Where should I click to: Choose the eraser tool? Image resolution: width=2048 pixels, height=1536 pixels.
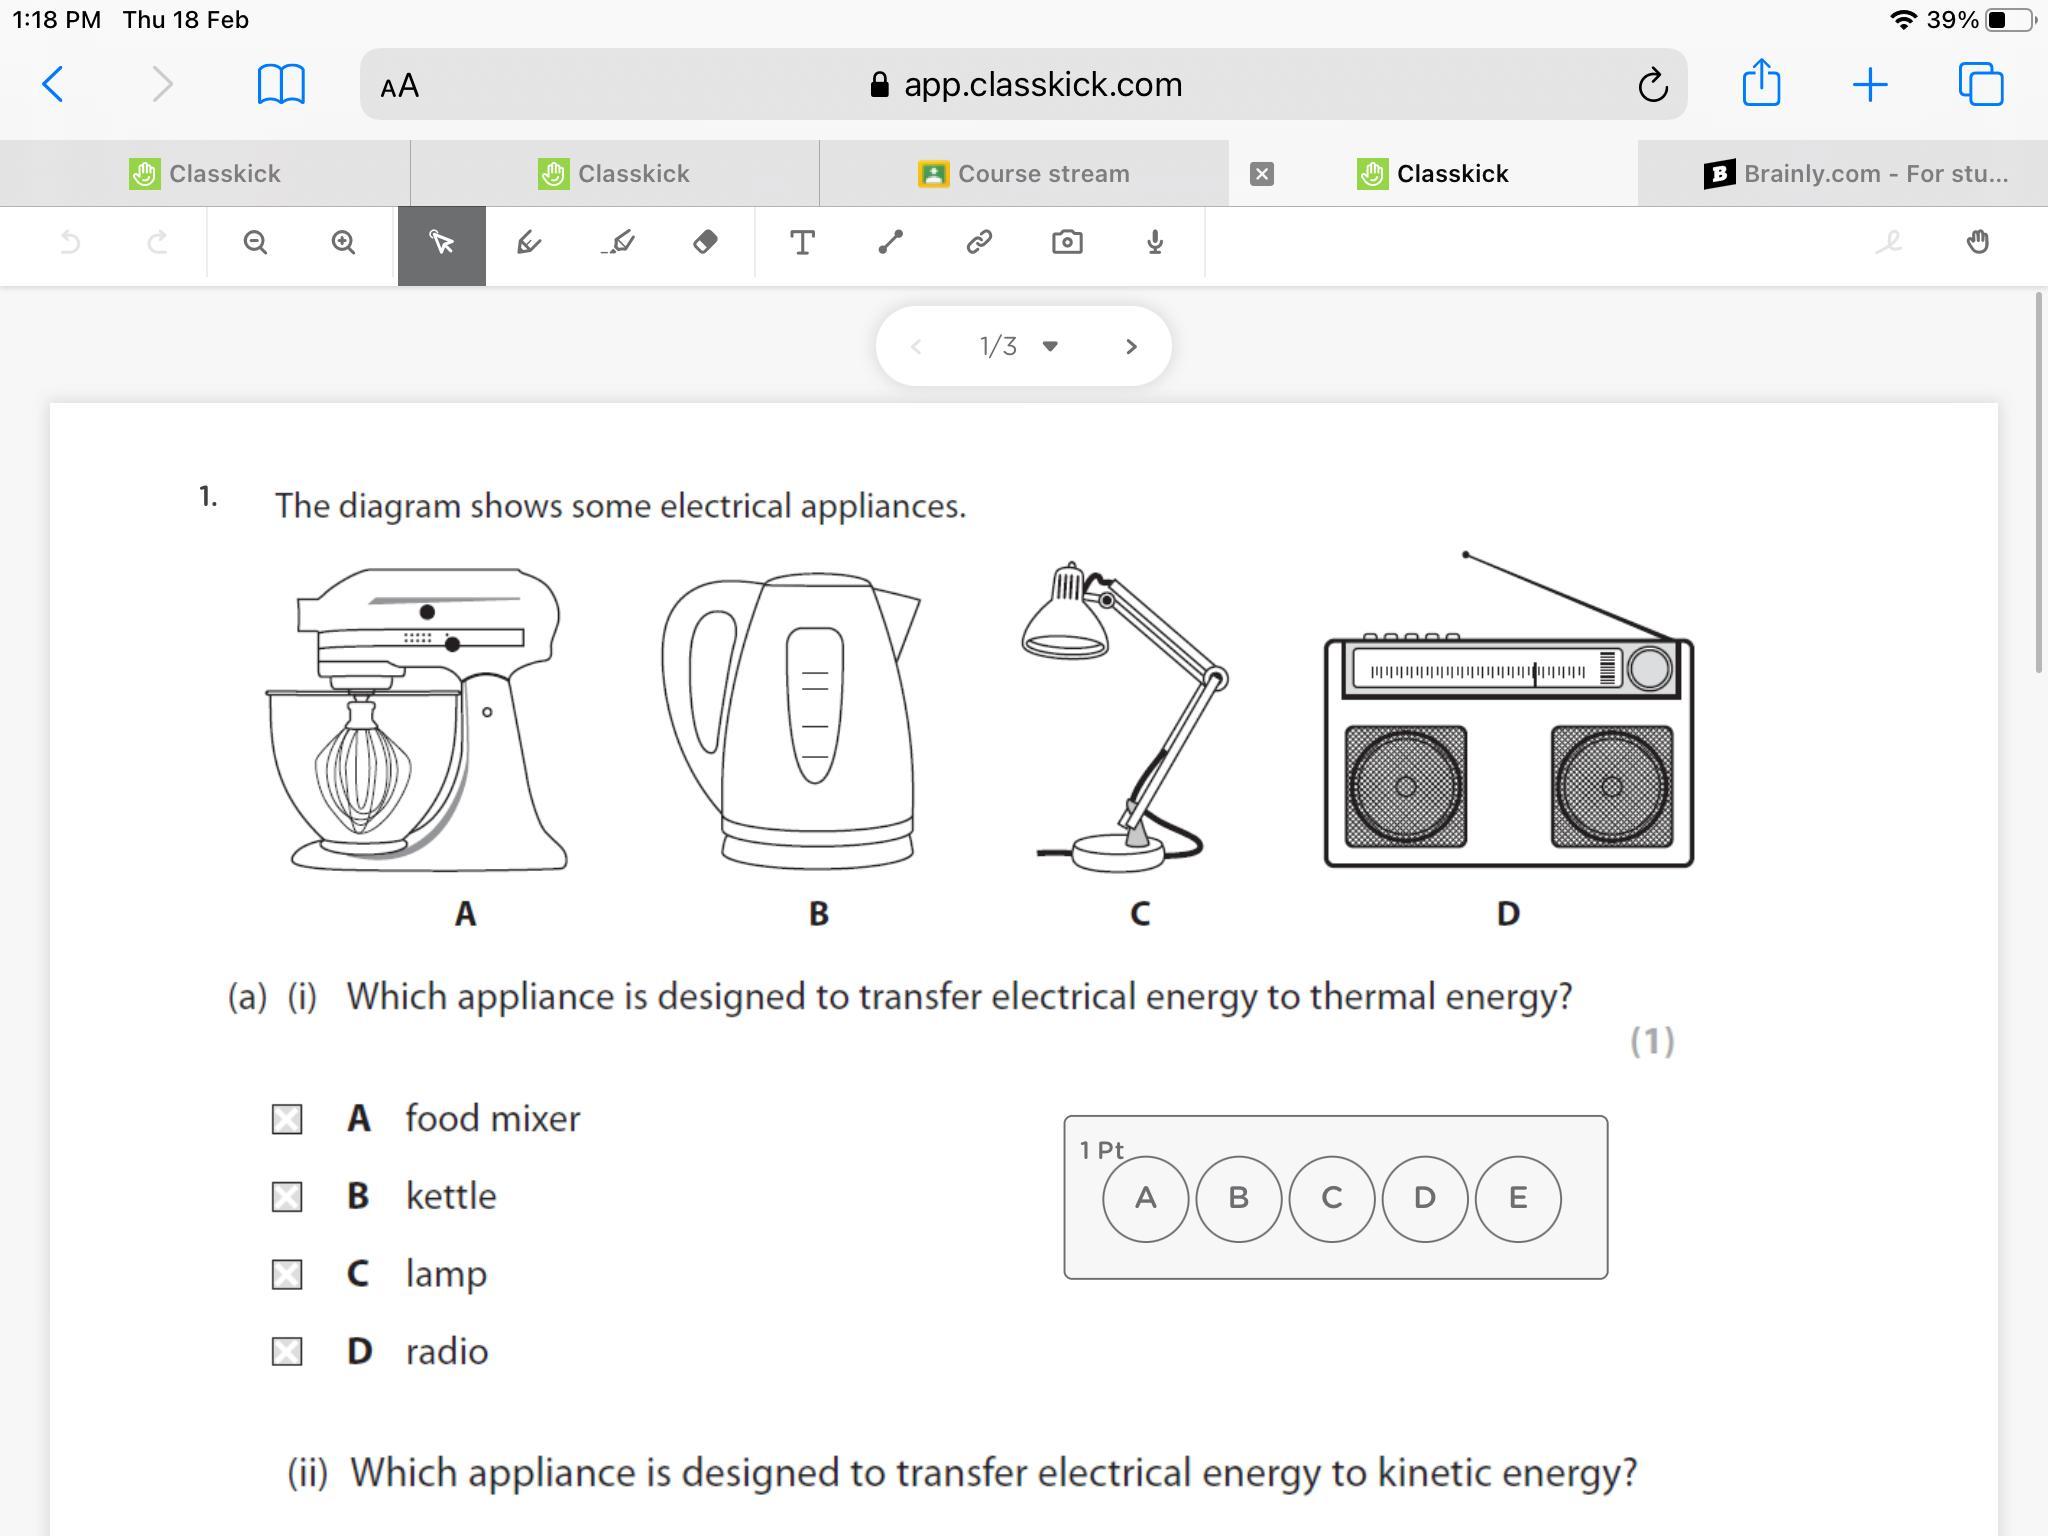[705, 243]
